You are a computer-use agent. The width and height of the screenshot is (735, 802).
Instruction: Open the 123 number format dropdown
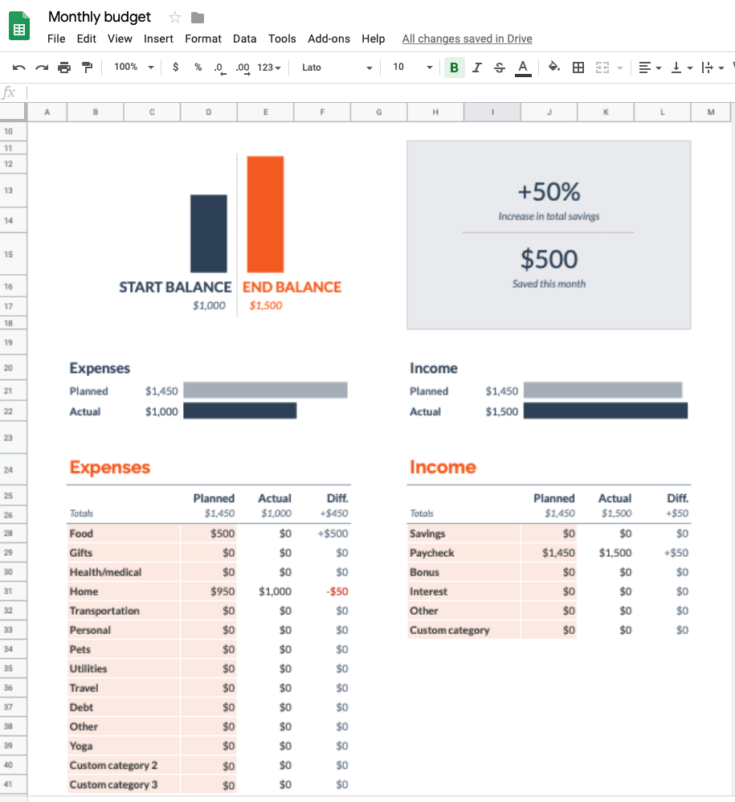(269, 68)
